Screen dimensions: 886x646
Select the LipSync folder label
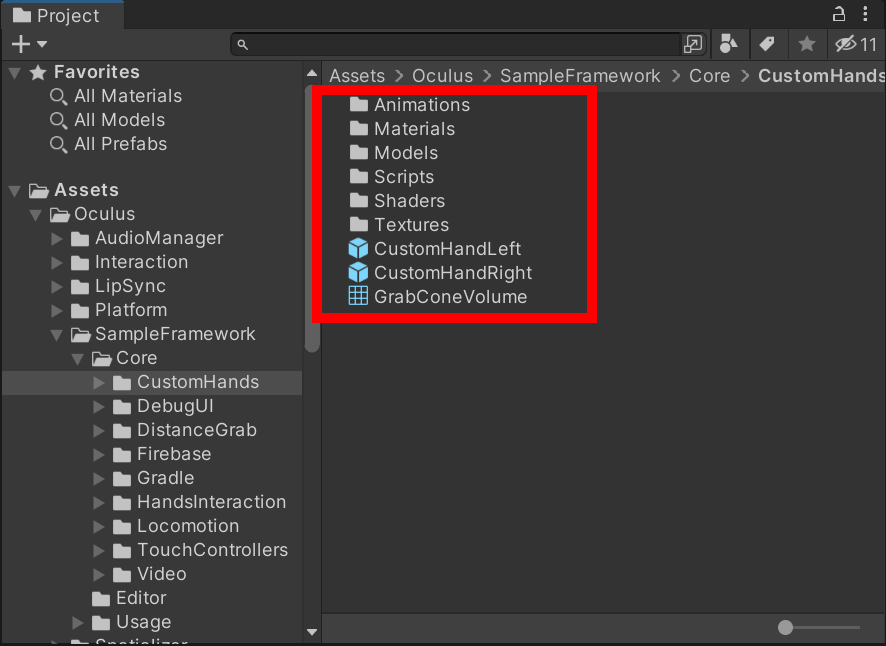[130, 287]
